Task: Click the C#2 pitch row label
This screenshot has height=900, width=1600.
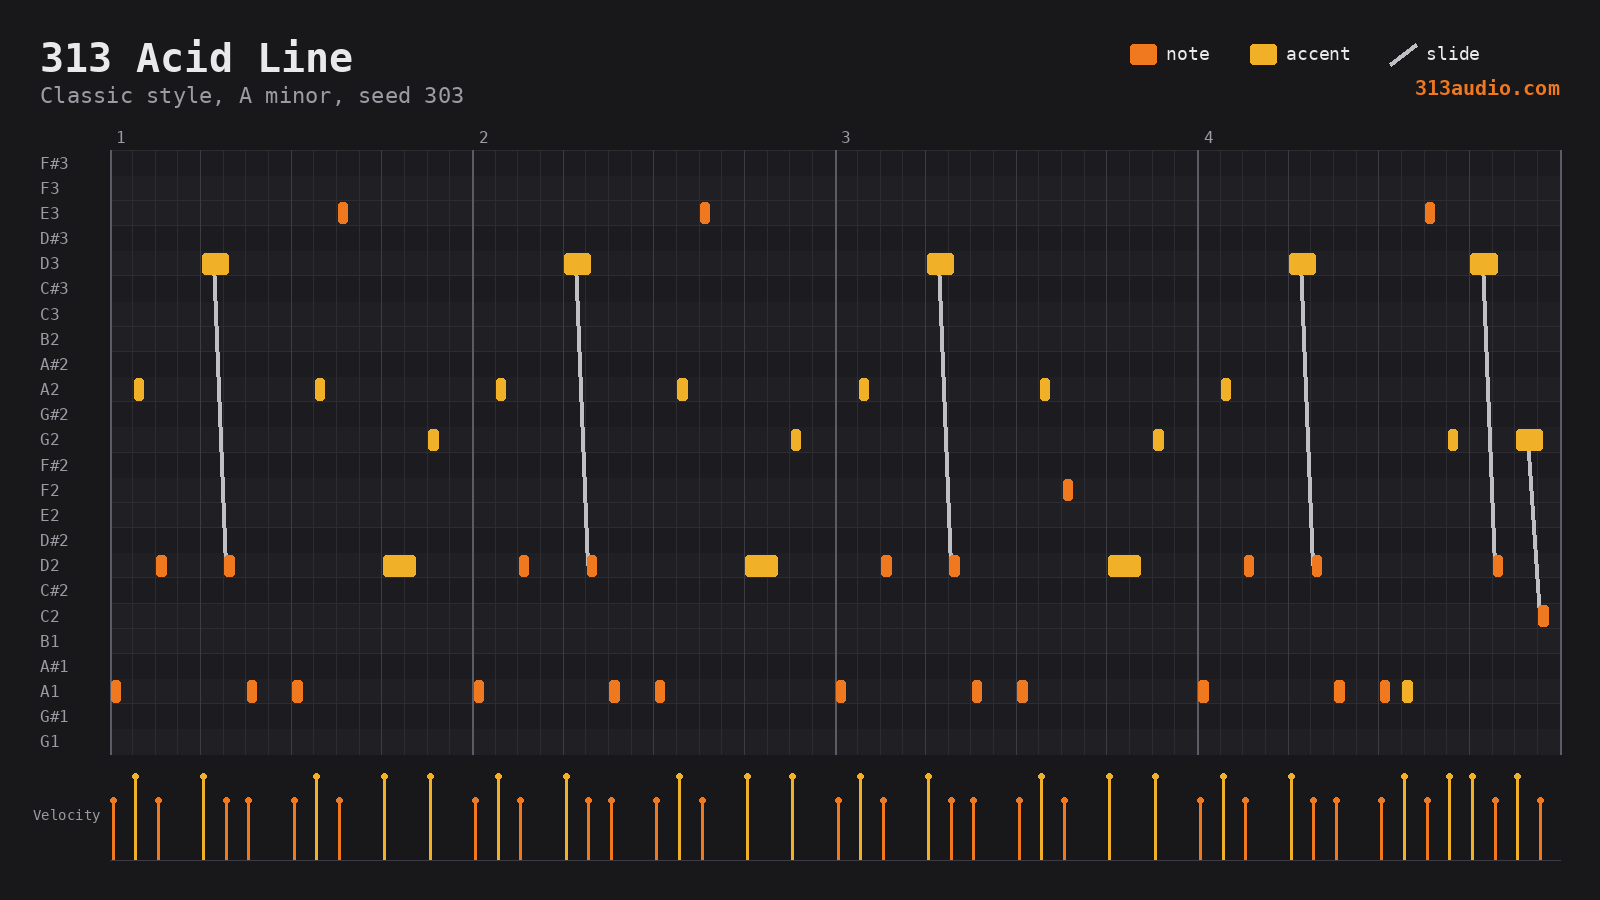Action: pyautogui.click(x=54, y=590)
